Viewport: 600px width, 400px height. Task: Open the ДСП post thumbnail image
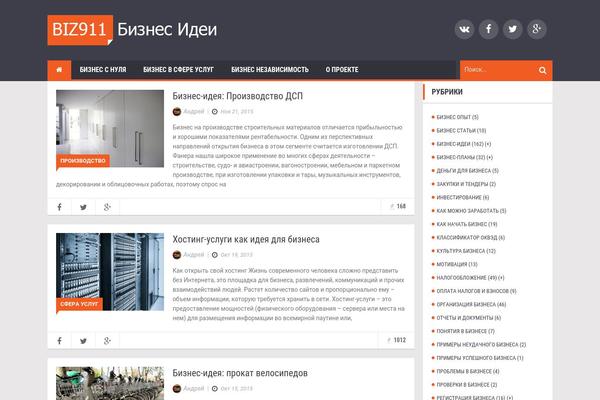pos(110,128)
